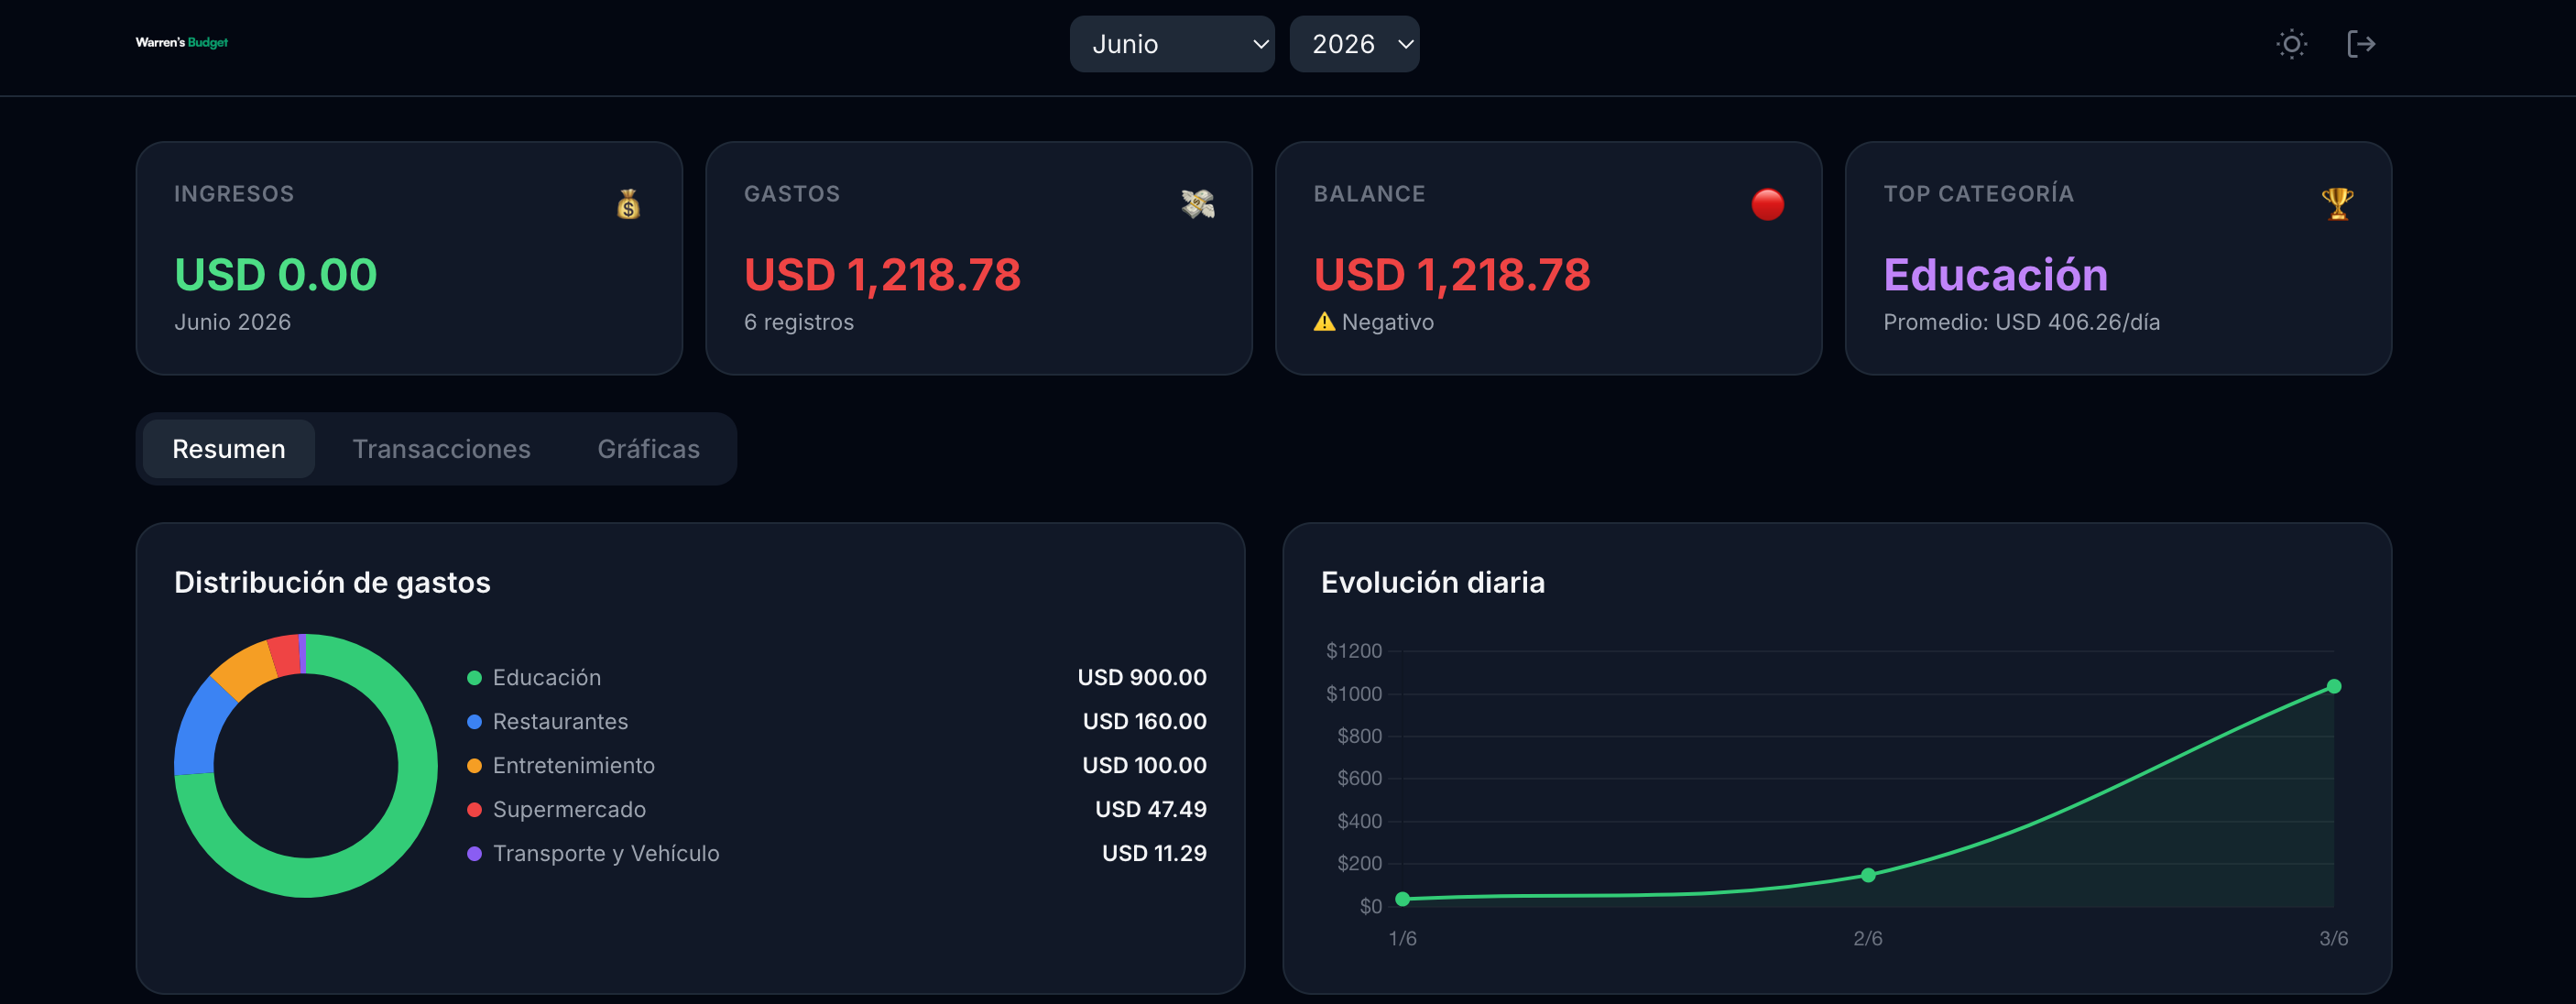Click the blue Restaurantes legend dot
Image resolution: width=2576 pixels, height=1004 pixels.
[x=475, y=722]
